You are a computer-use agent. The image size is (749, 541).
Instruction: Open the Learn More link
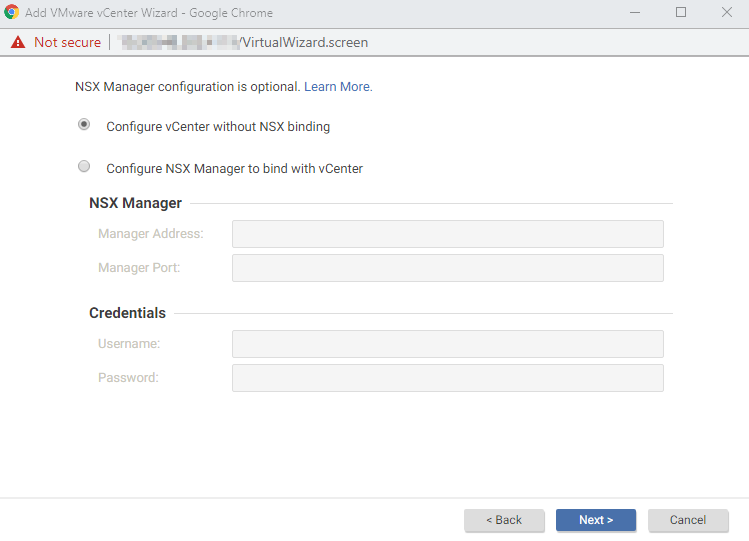click(x=338, y=87)
